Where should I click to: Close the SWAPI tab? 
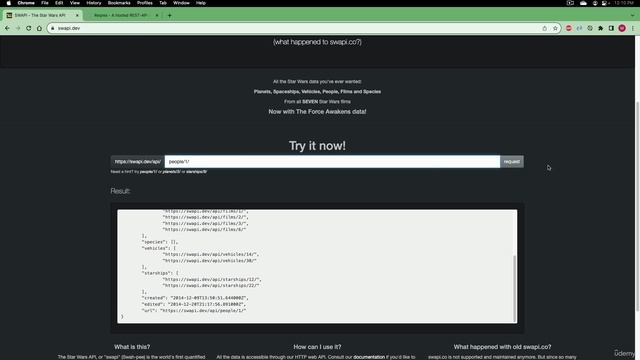pyautogui.click(x=77, y=16)
